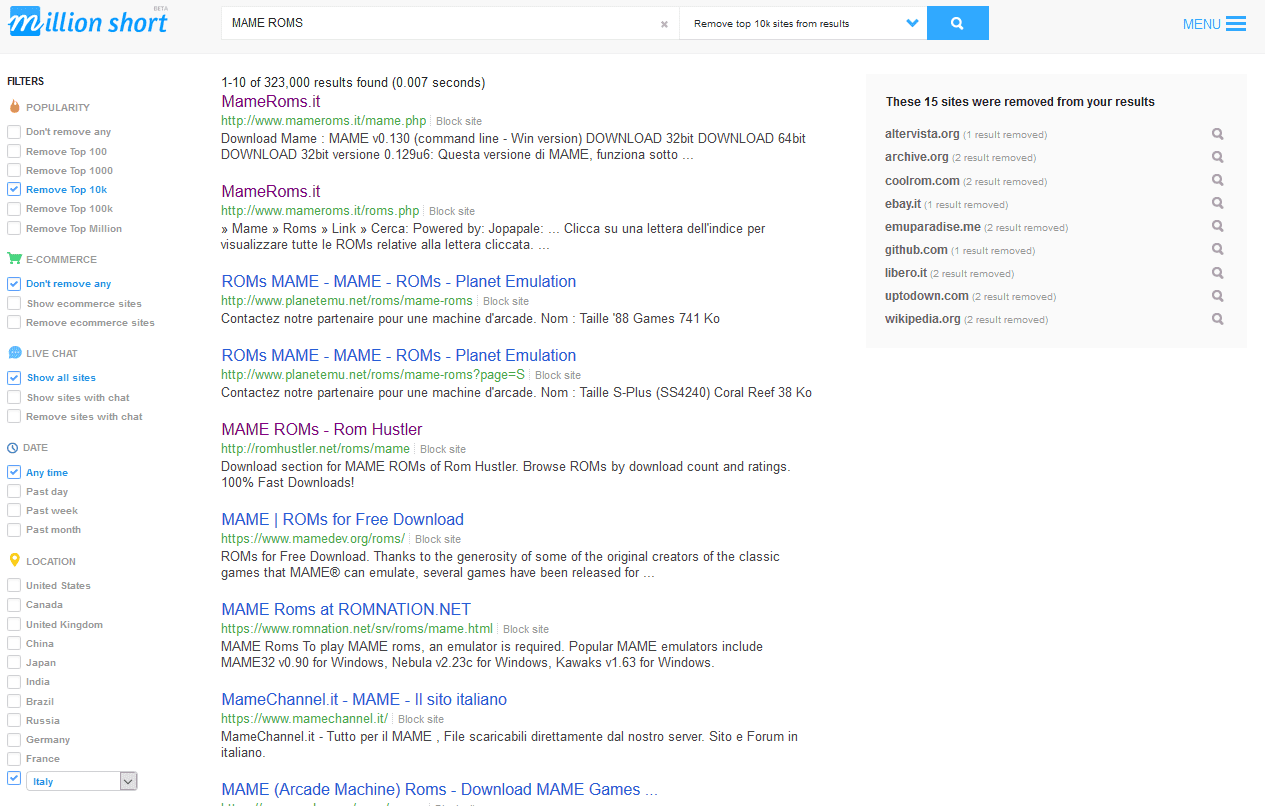Clear the search box with X icon
Screen dimensions: 1265x806
pos(664,24)
